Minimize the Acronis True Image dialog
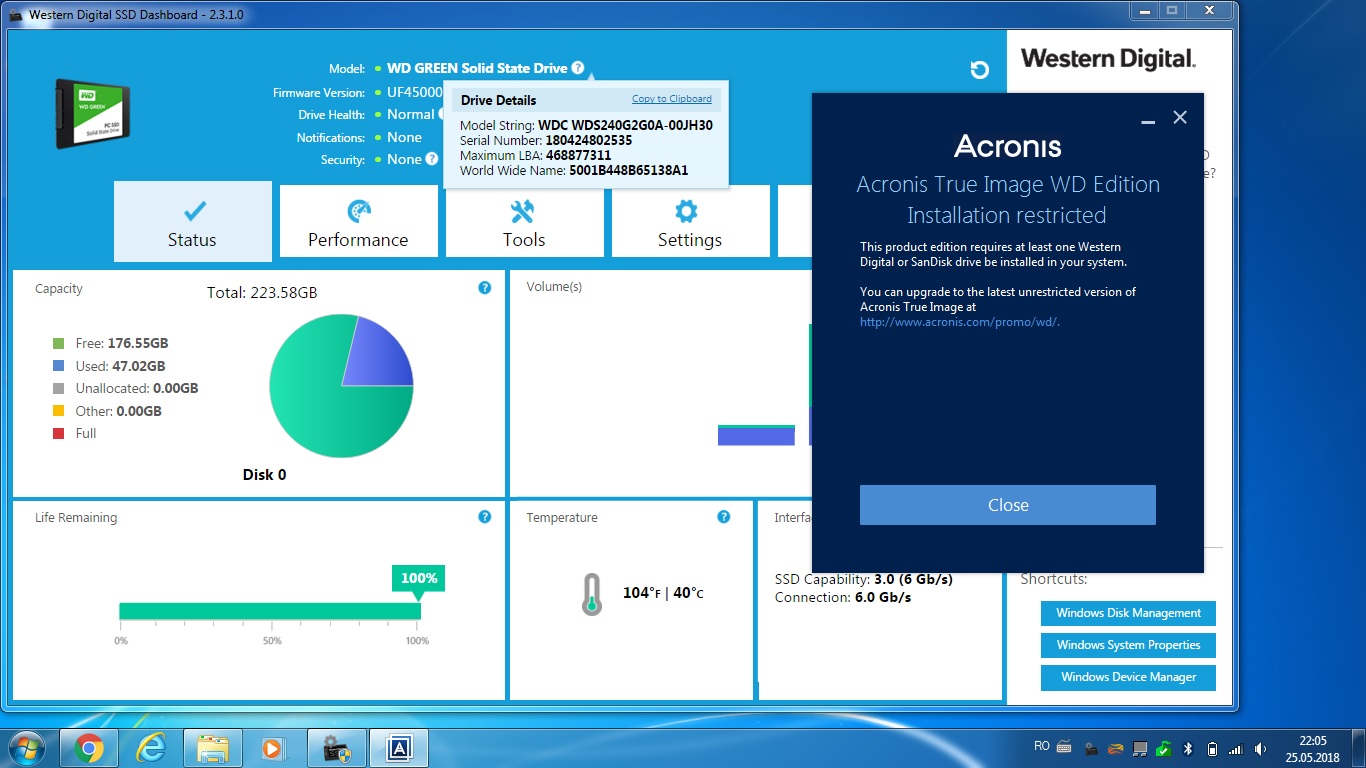The width and height of the screenshot is (1366, 768). click(1149, 120)
